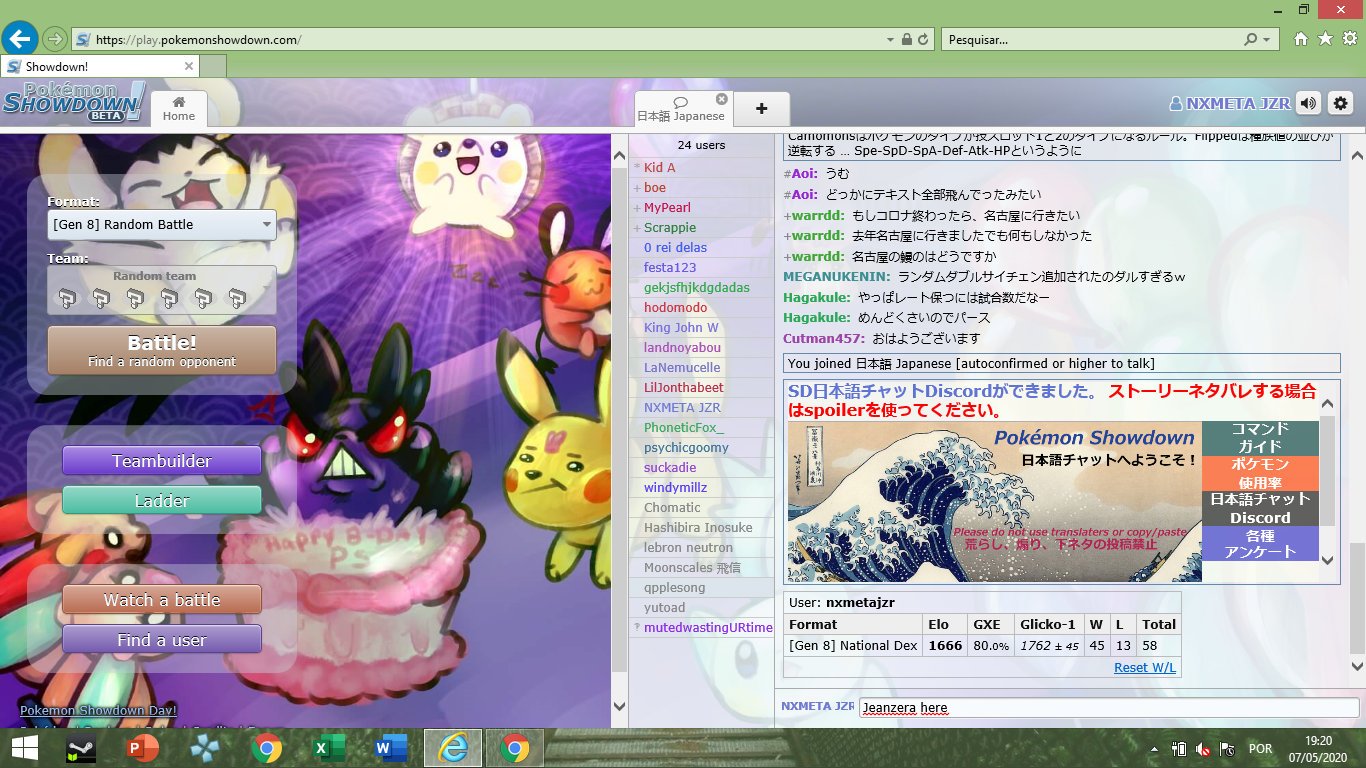The image size is (1366, 768).
Task: Click コマンドガイド button in banner
Action: coord(1260,437)
